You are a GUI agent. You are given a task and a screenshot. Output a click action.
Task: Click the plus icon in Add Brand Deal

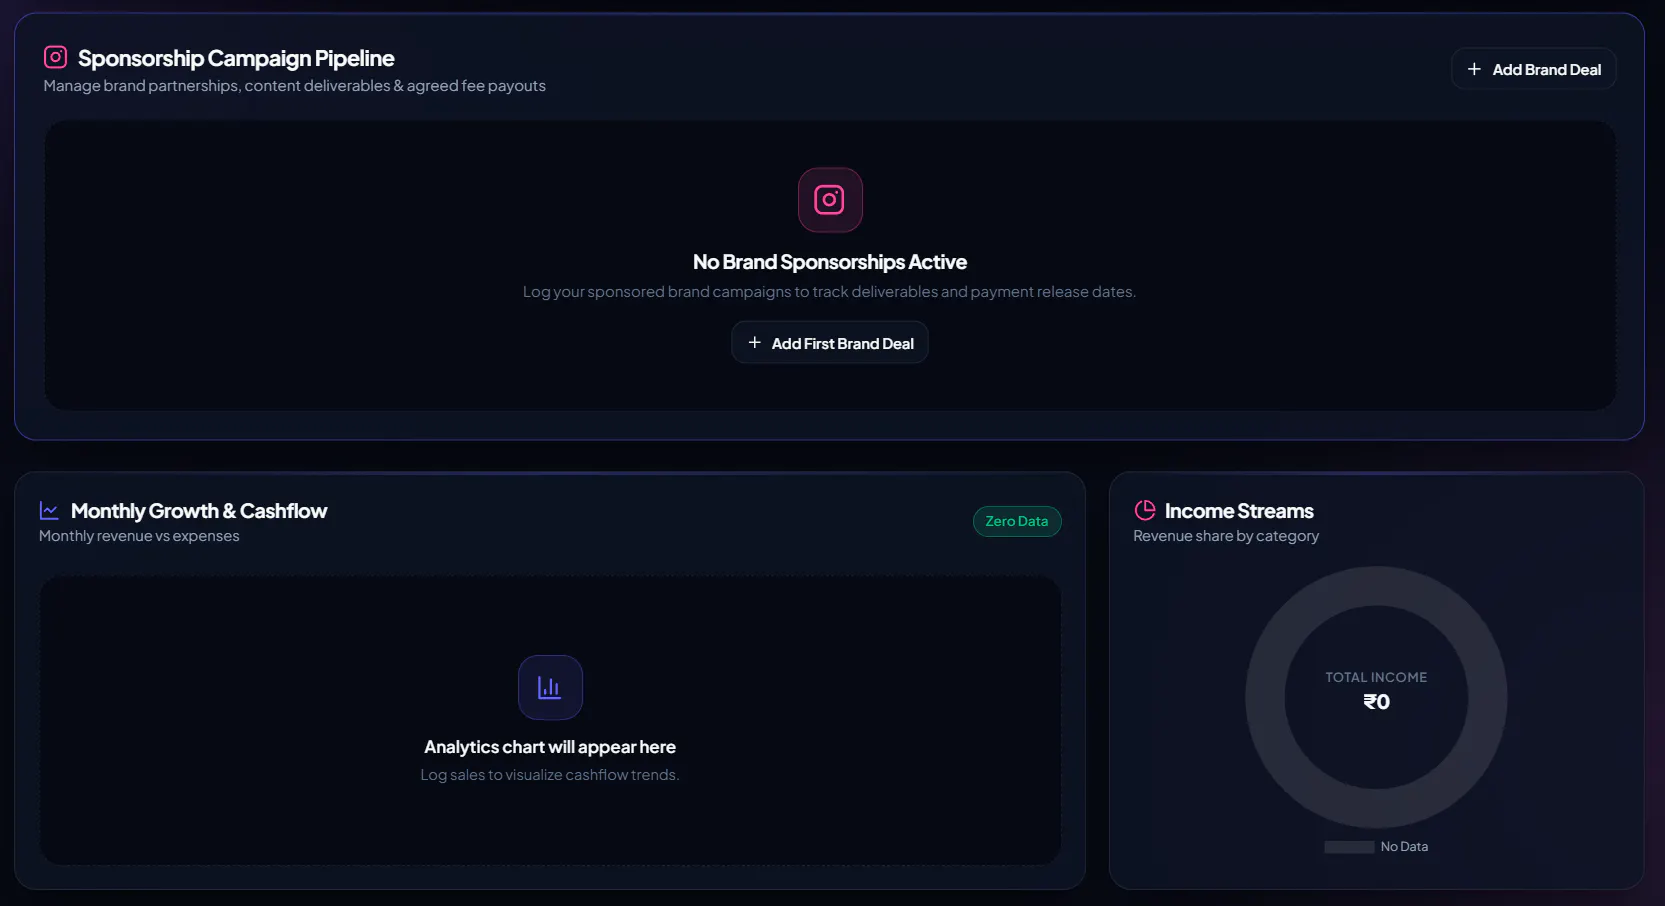pos(1474,69)
